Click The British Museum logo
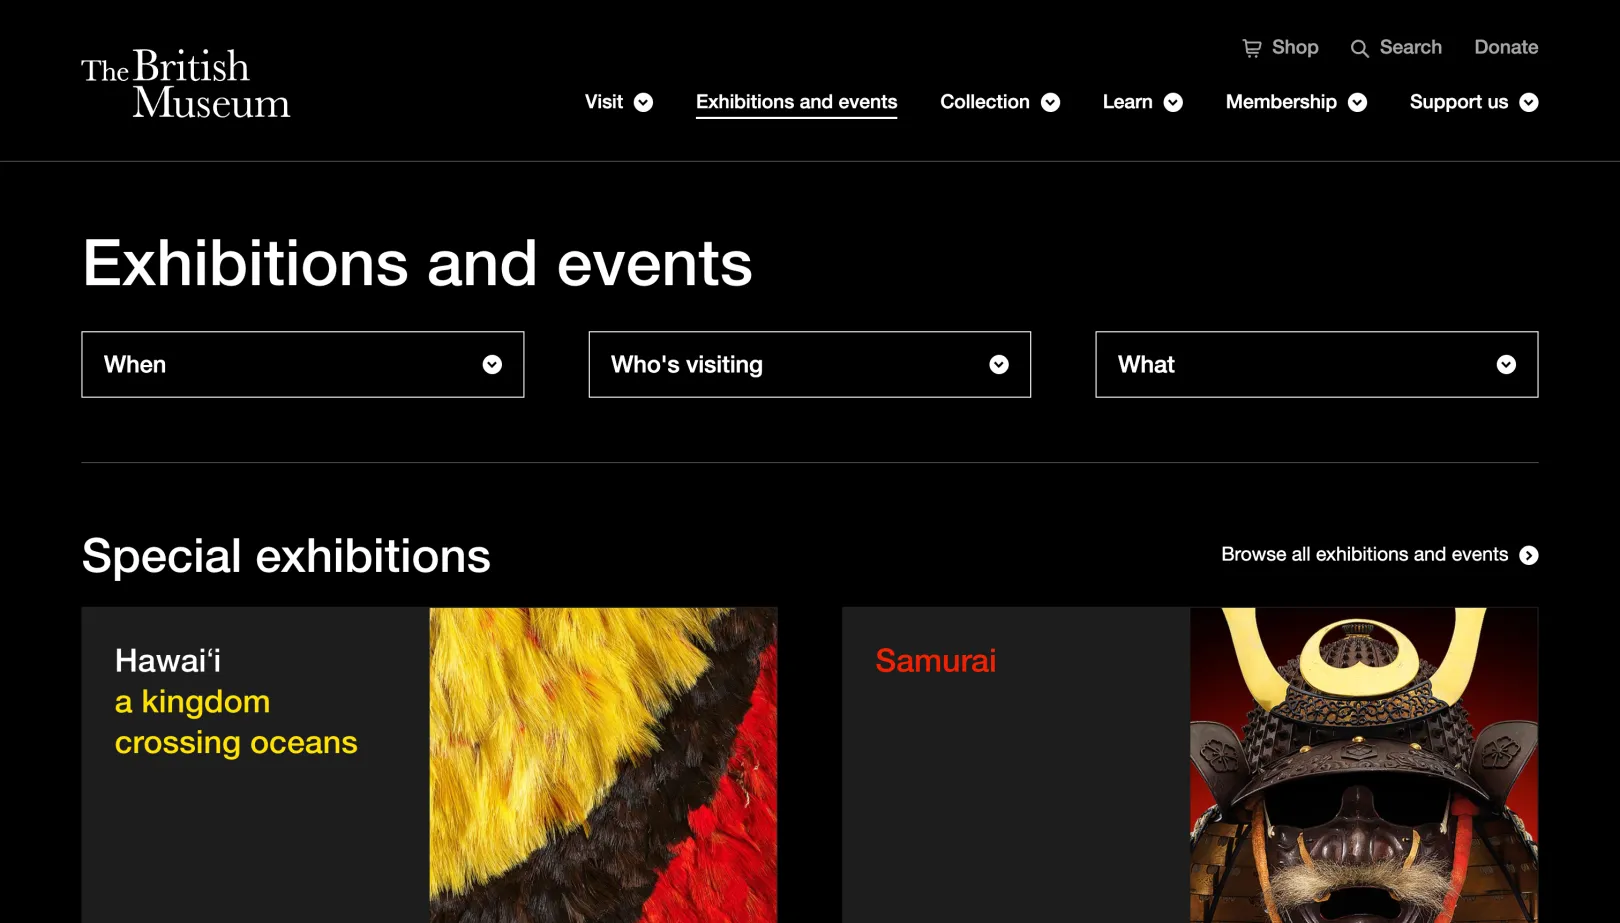 click(186, 84)
